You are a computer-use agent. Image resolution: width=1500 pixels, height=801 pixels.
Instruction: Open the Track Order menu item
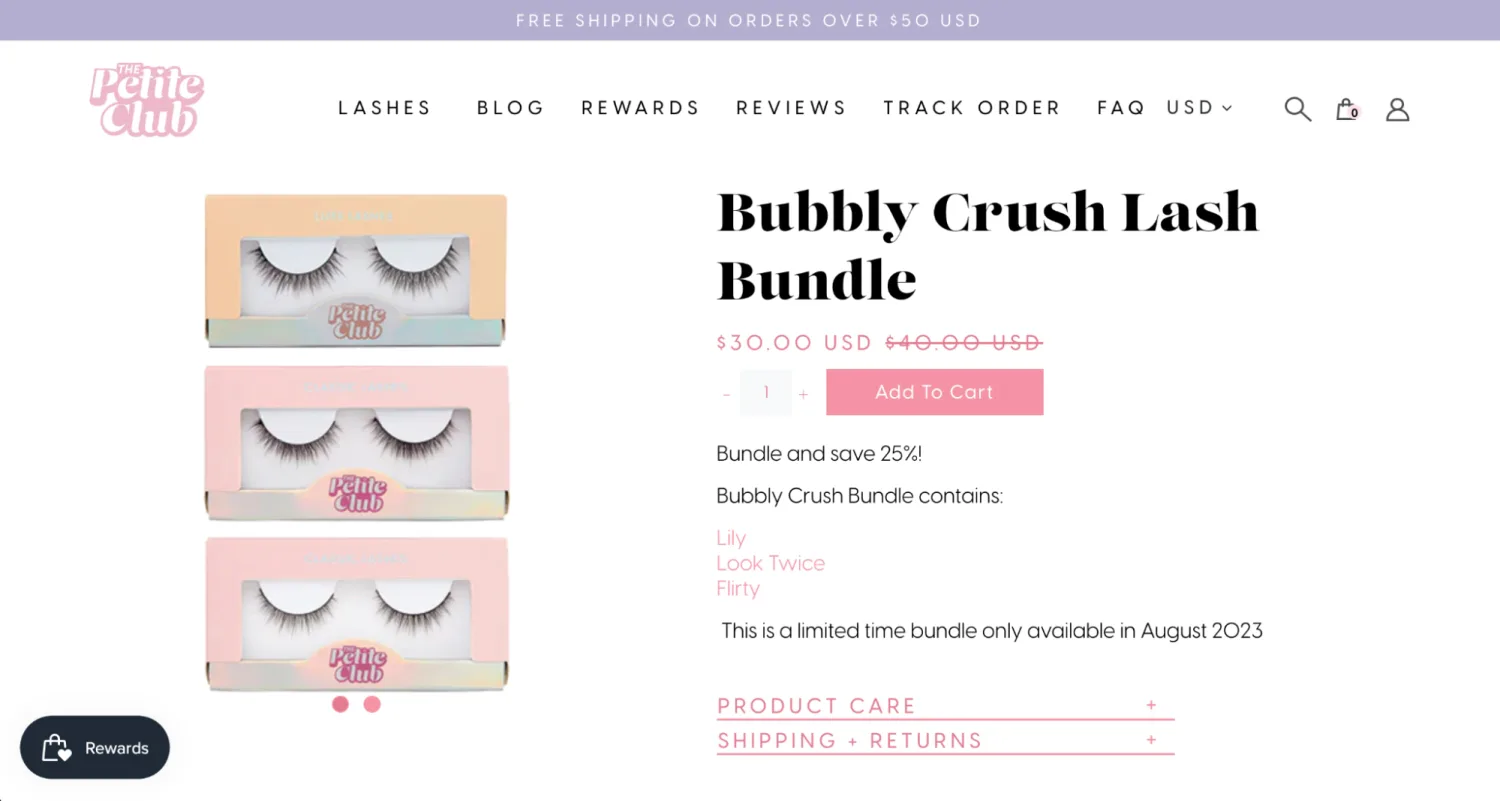[x=971, y=108]
